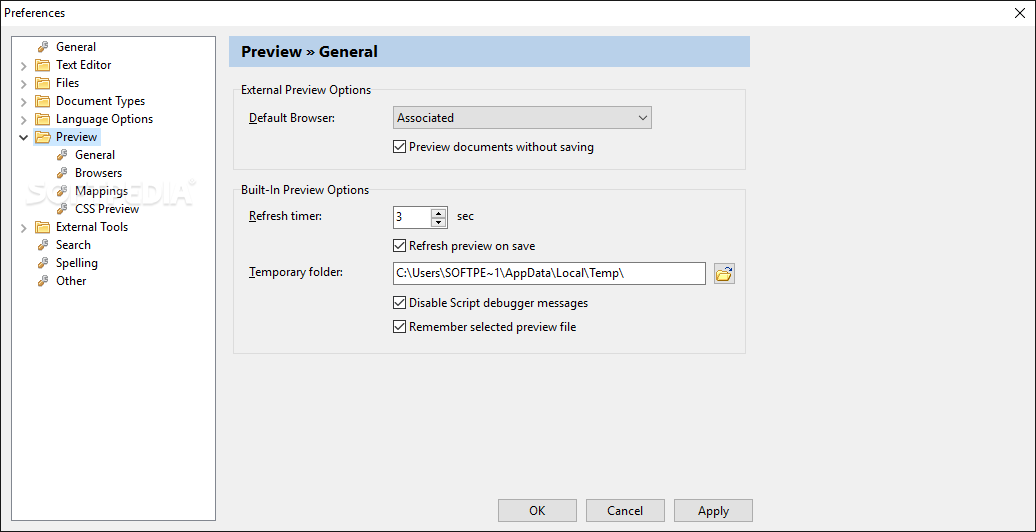Click the Language Options folder icon
Screen dimensions: 1036x532
[x=43, y=119]
